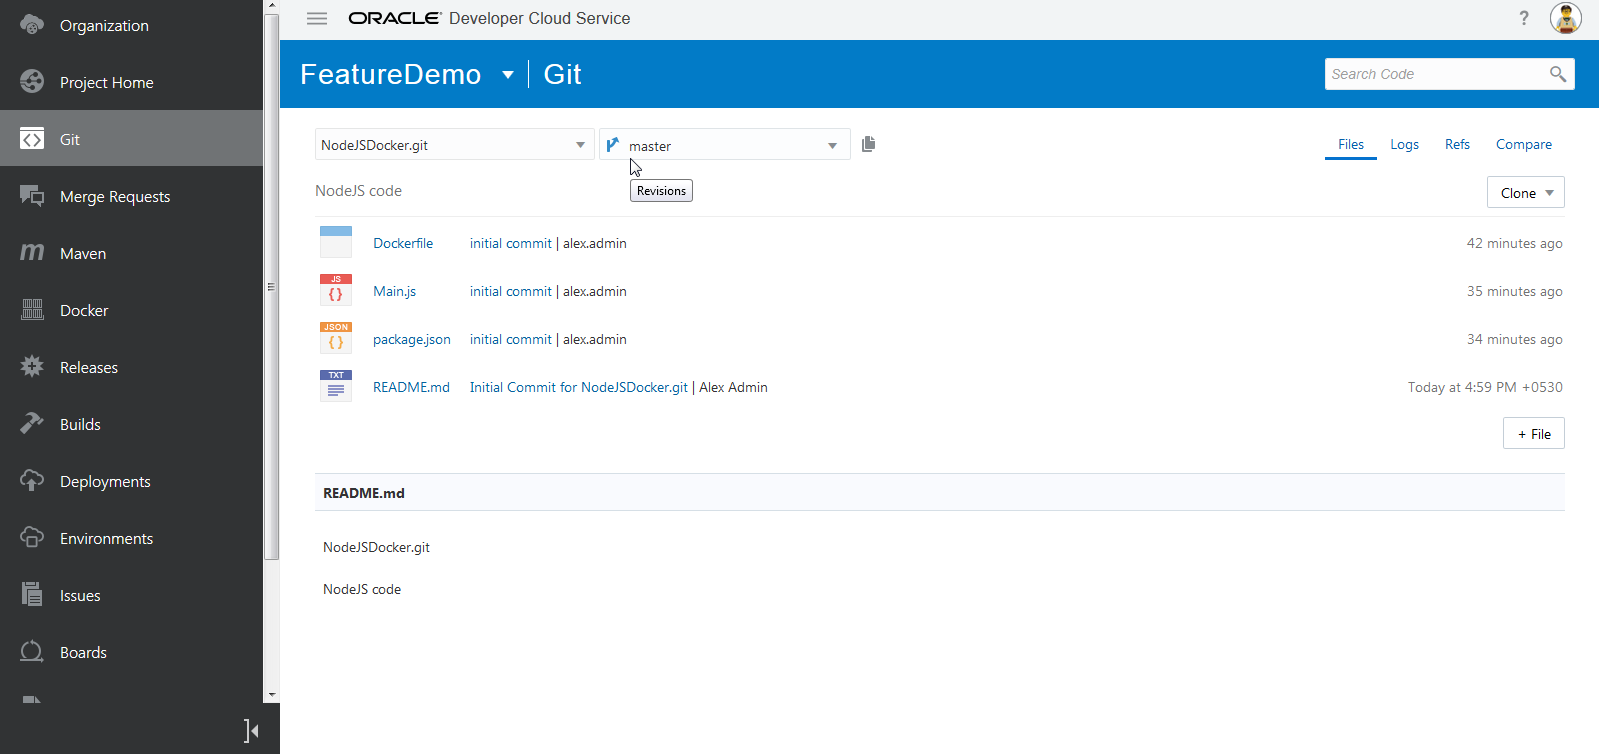Click the Project Home globe icon
The image size is (1599, 754).
(x=32, y=82)
